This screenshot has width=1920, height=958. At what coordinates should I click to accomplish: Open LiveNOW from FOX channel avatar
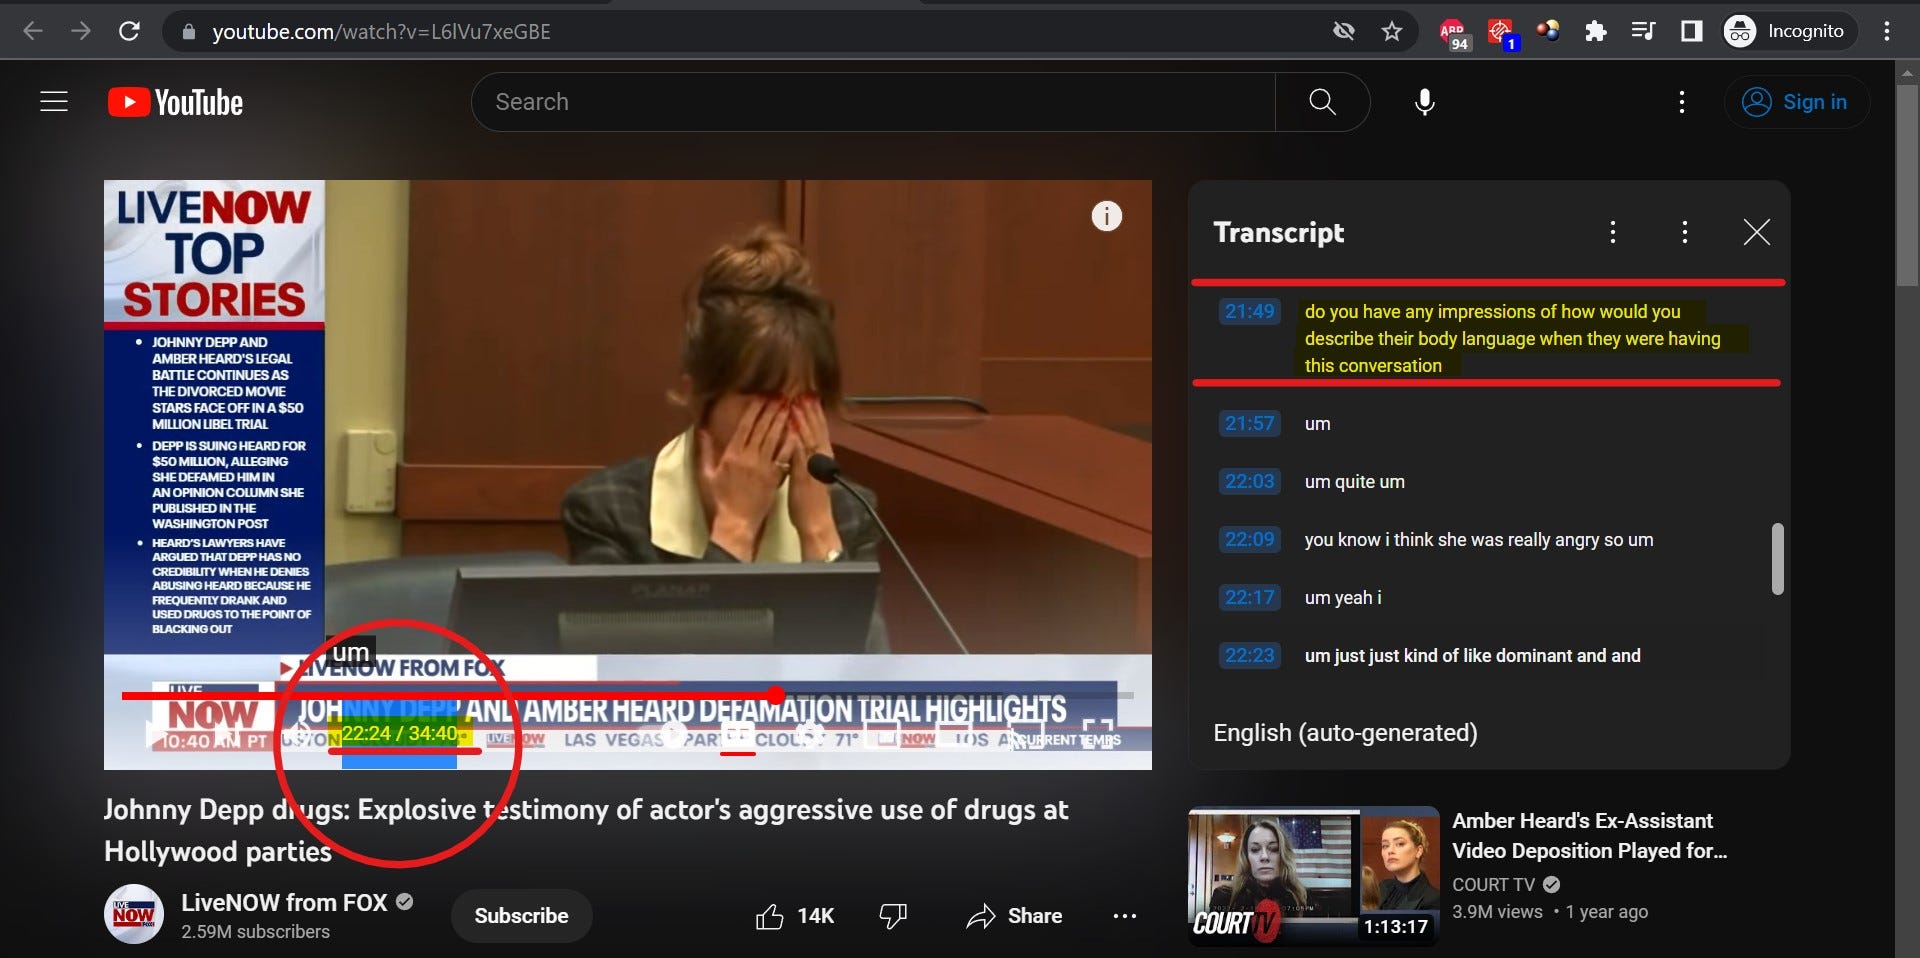tap(134, 914)
